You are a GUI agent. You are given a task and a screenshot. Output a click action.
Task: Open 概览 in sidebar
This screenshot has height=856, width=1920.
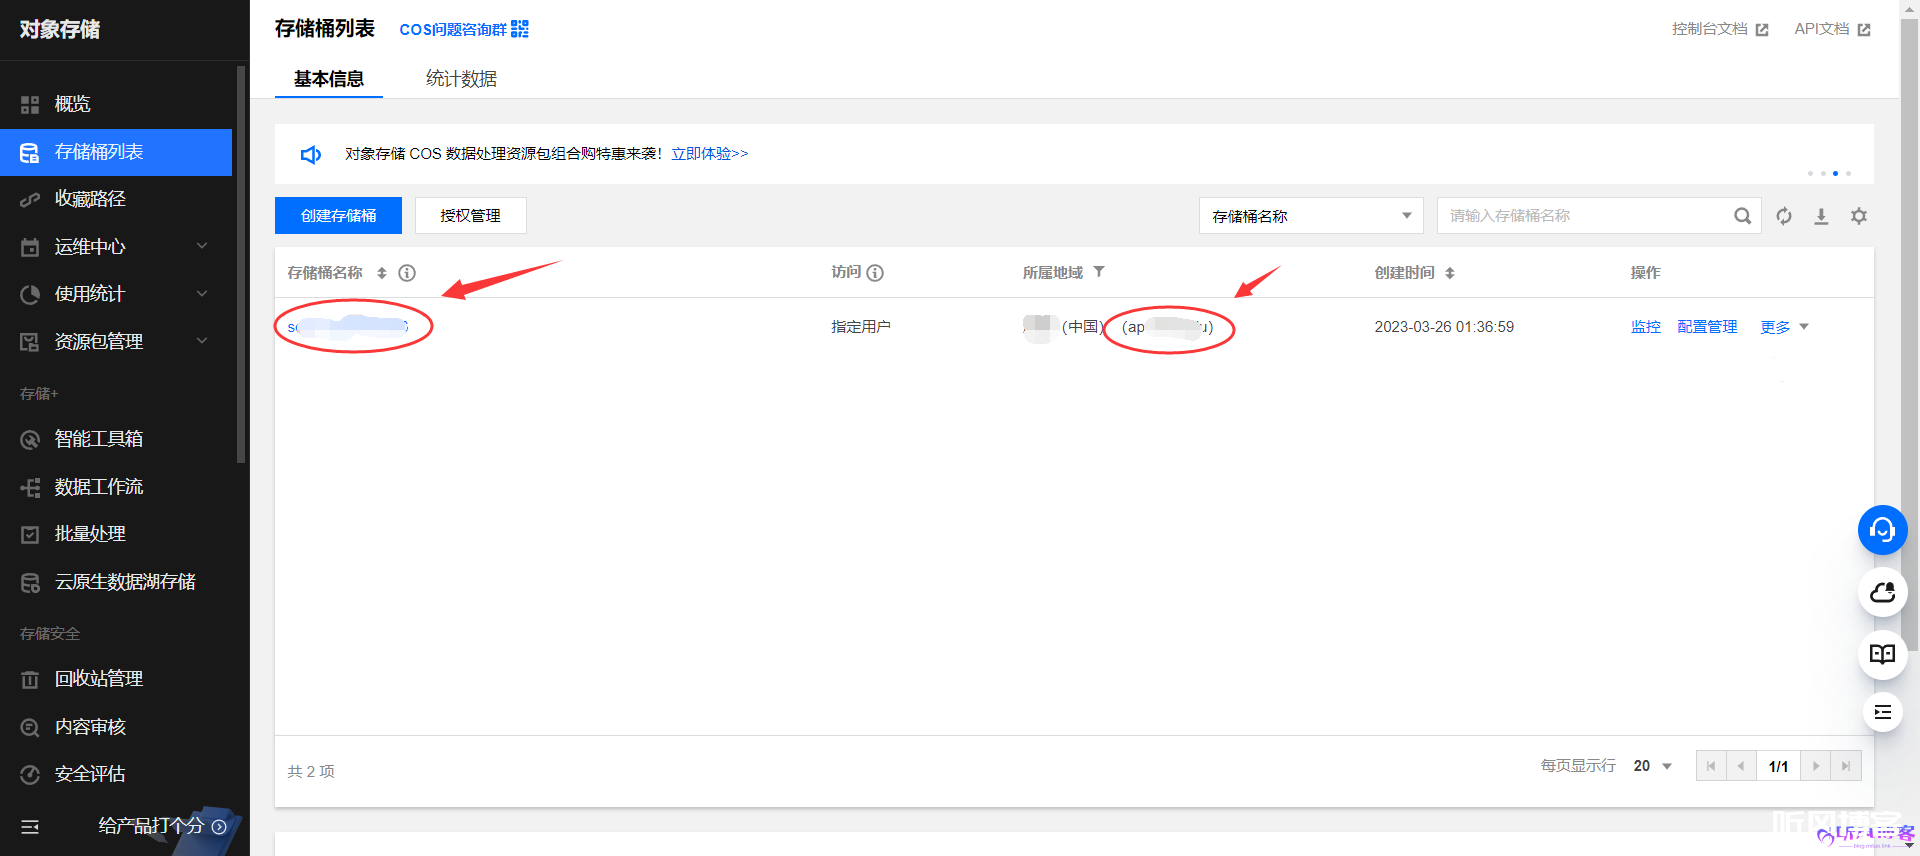point(116,104)
